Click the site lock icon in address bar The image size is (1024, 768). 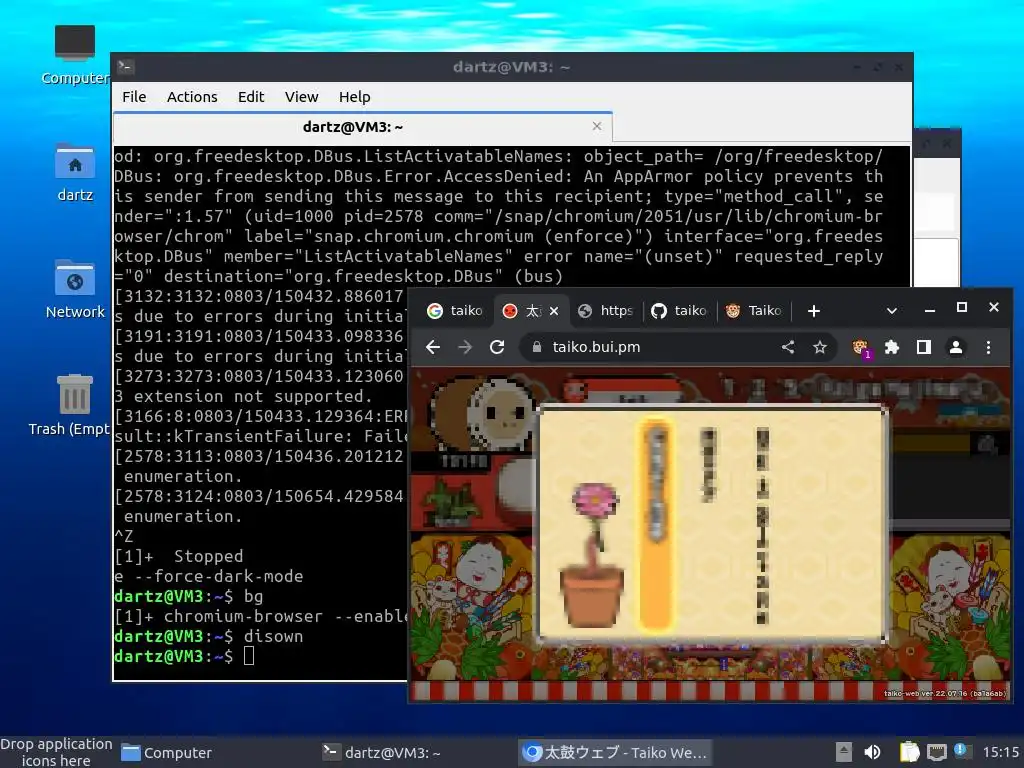tap(537, 347)
